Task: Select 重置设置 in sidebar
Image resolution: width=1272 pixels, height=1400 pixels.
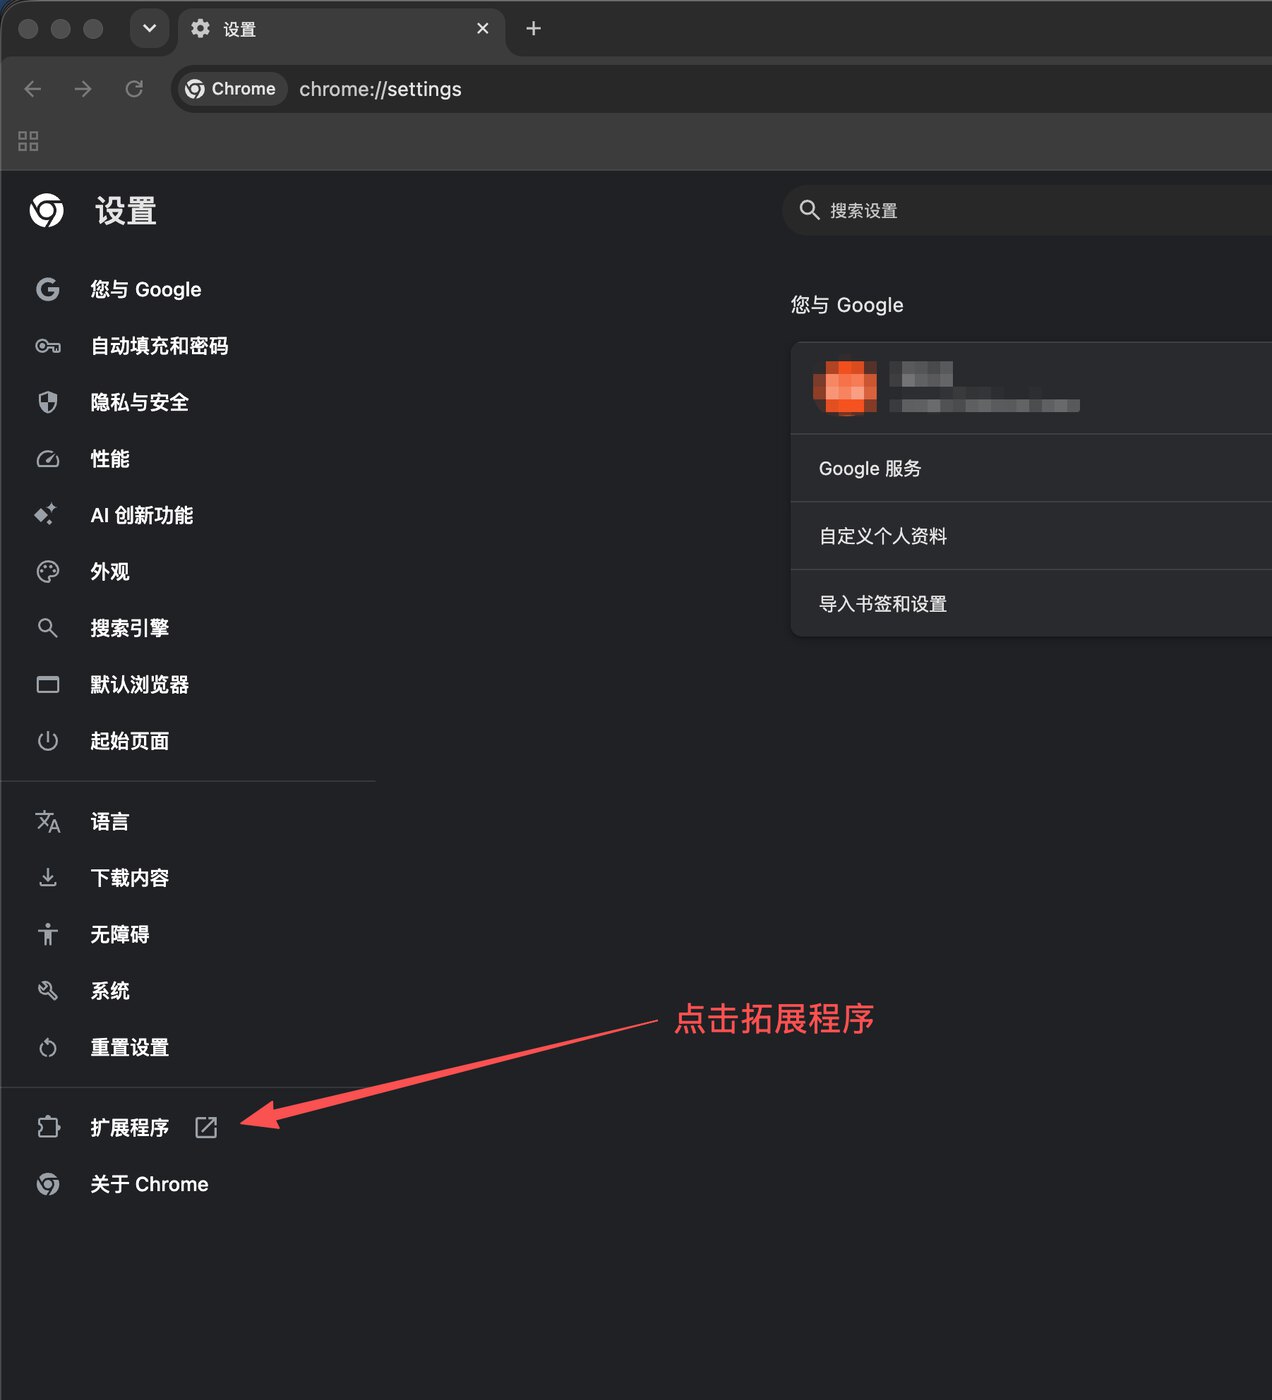Action: click(129, 1048)
